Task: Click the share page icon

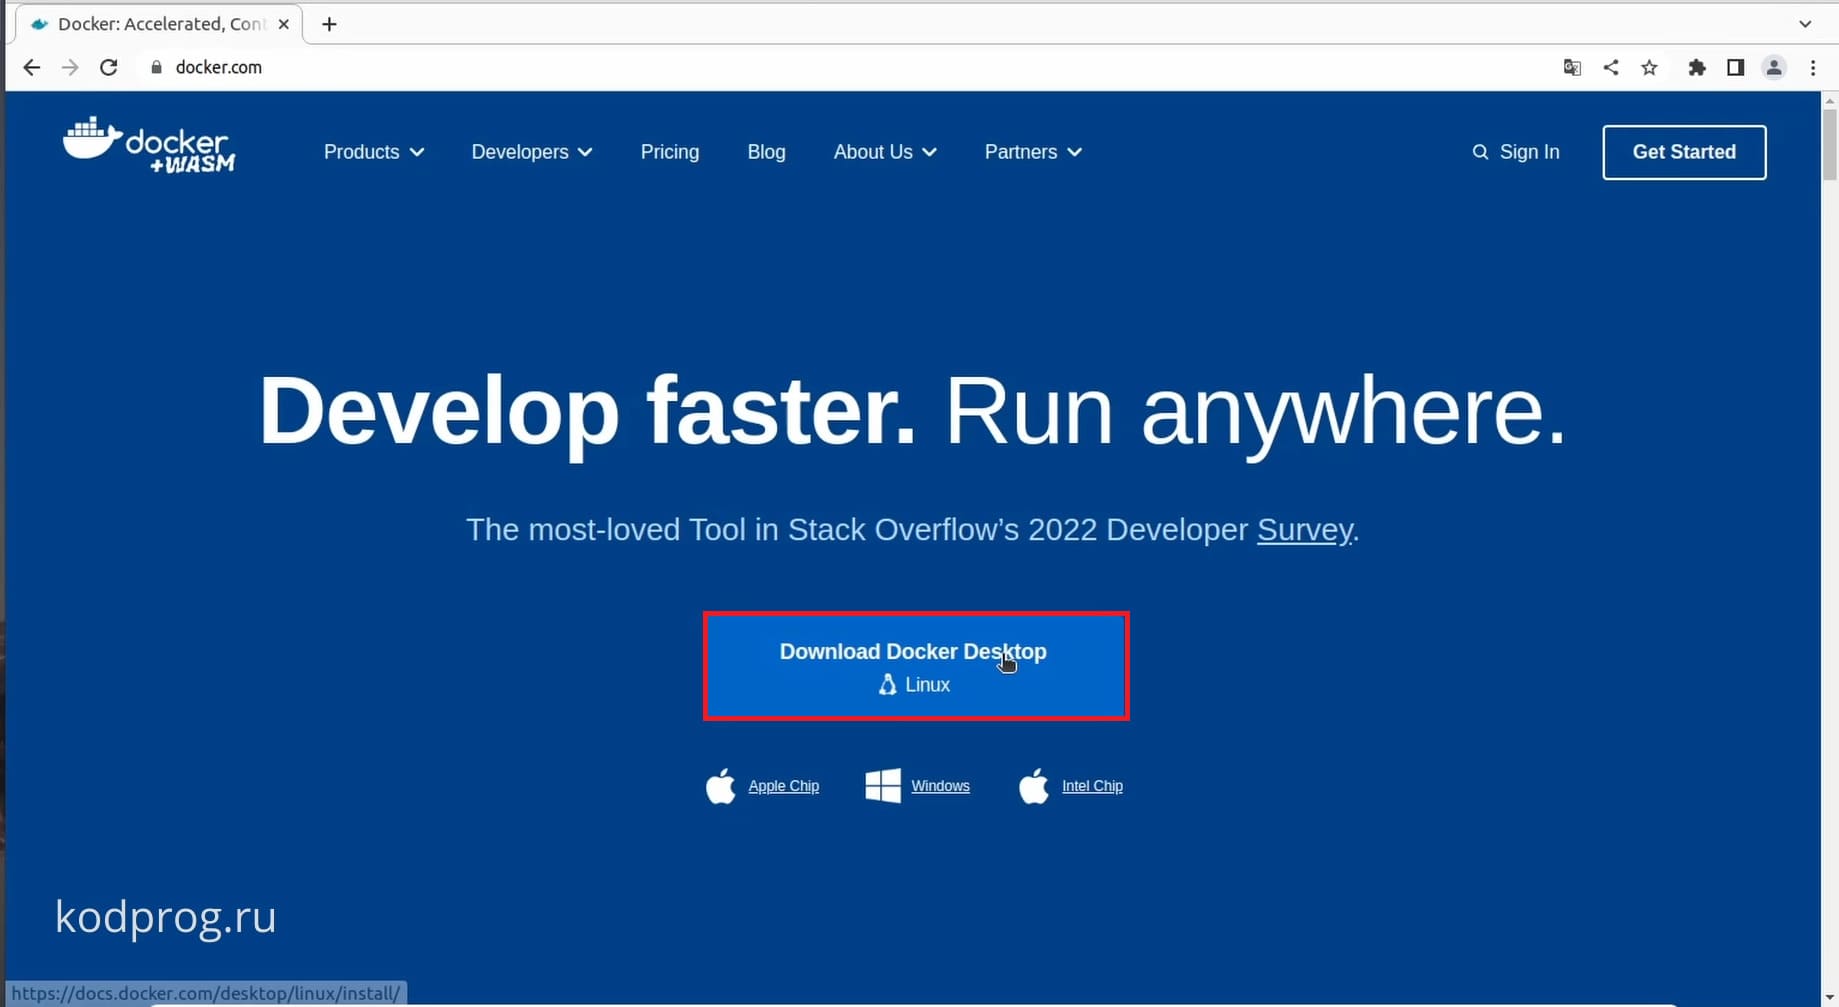Action: (x=1611, y=67)
